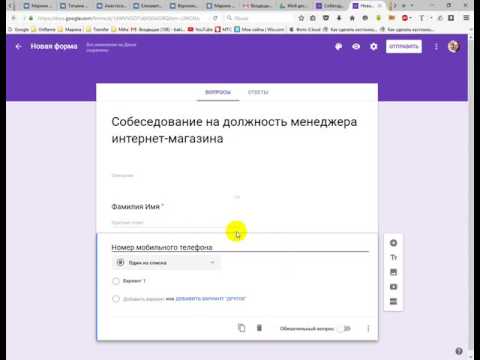This screenshot has width=480, height=360.
Task: Add title and description Tt icon
Action: pos(393,257)
